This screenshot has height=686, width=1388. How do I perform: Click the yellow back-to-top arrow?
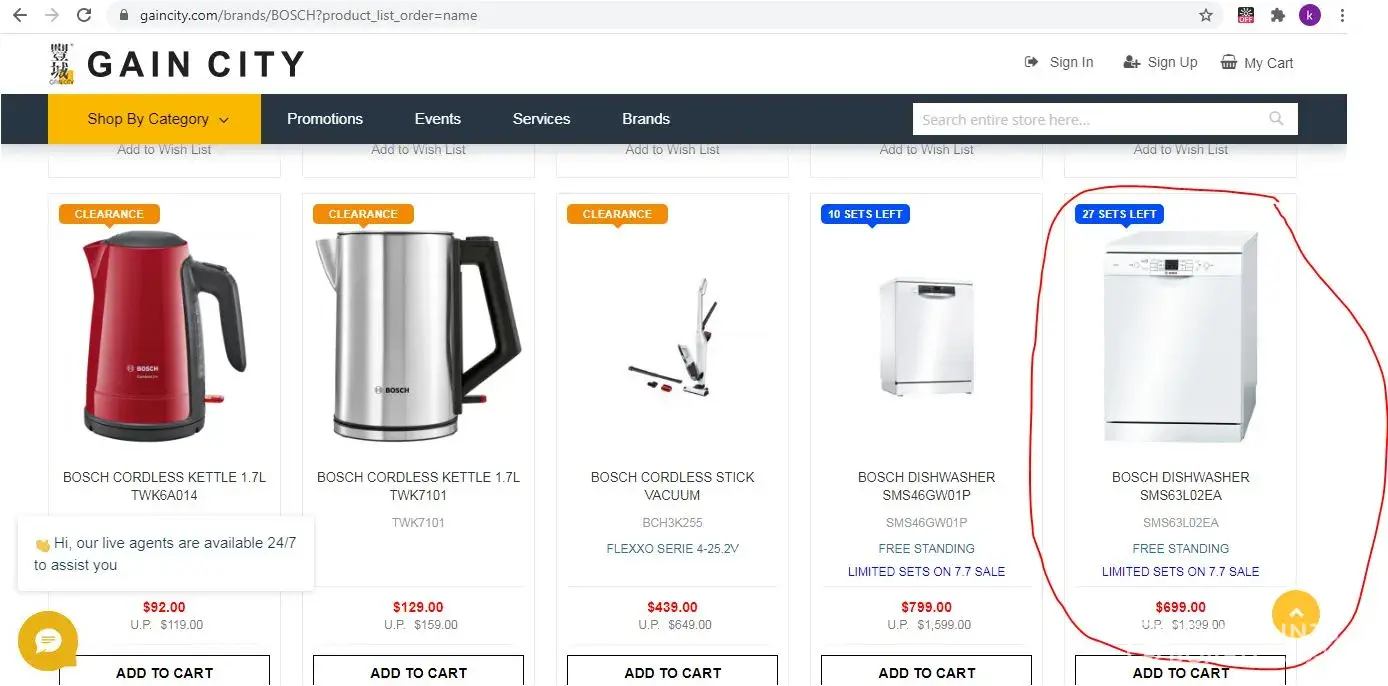click(x=1296, y=615)
